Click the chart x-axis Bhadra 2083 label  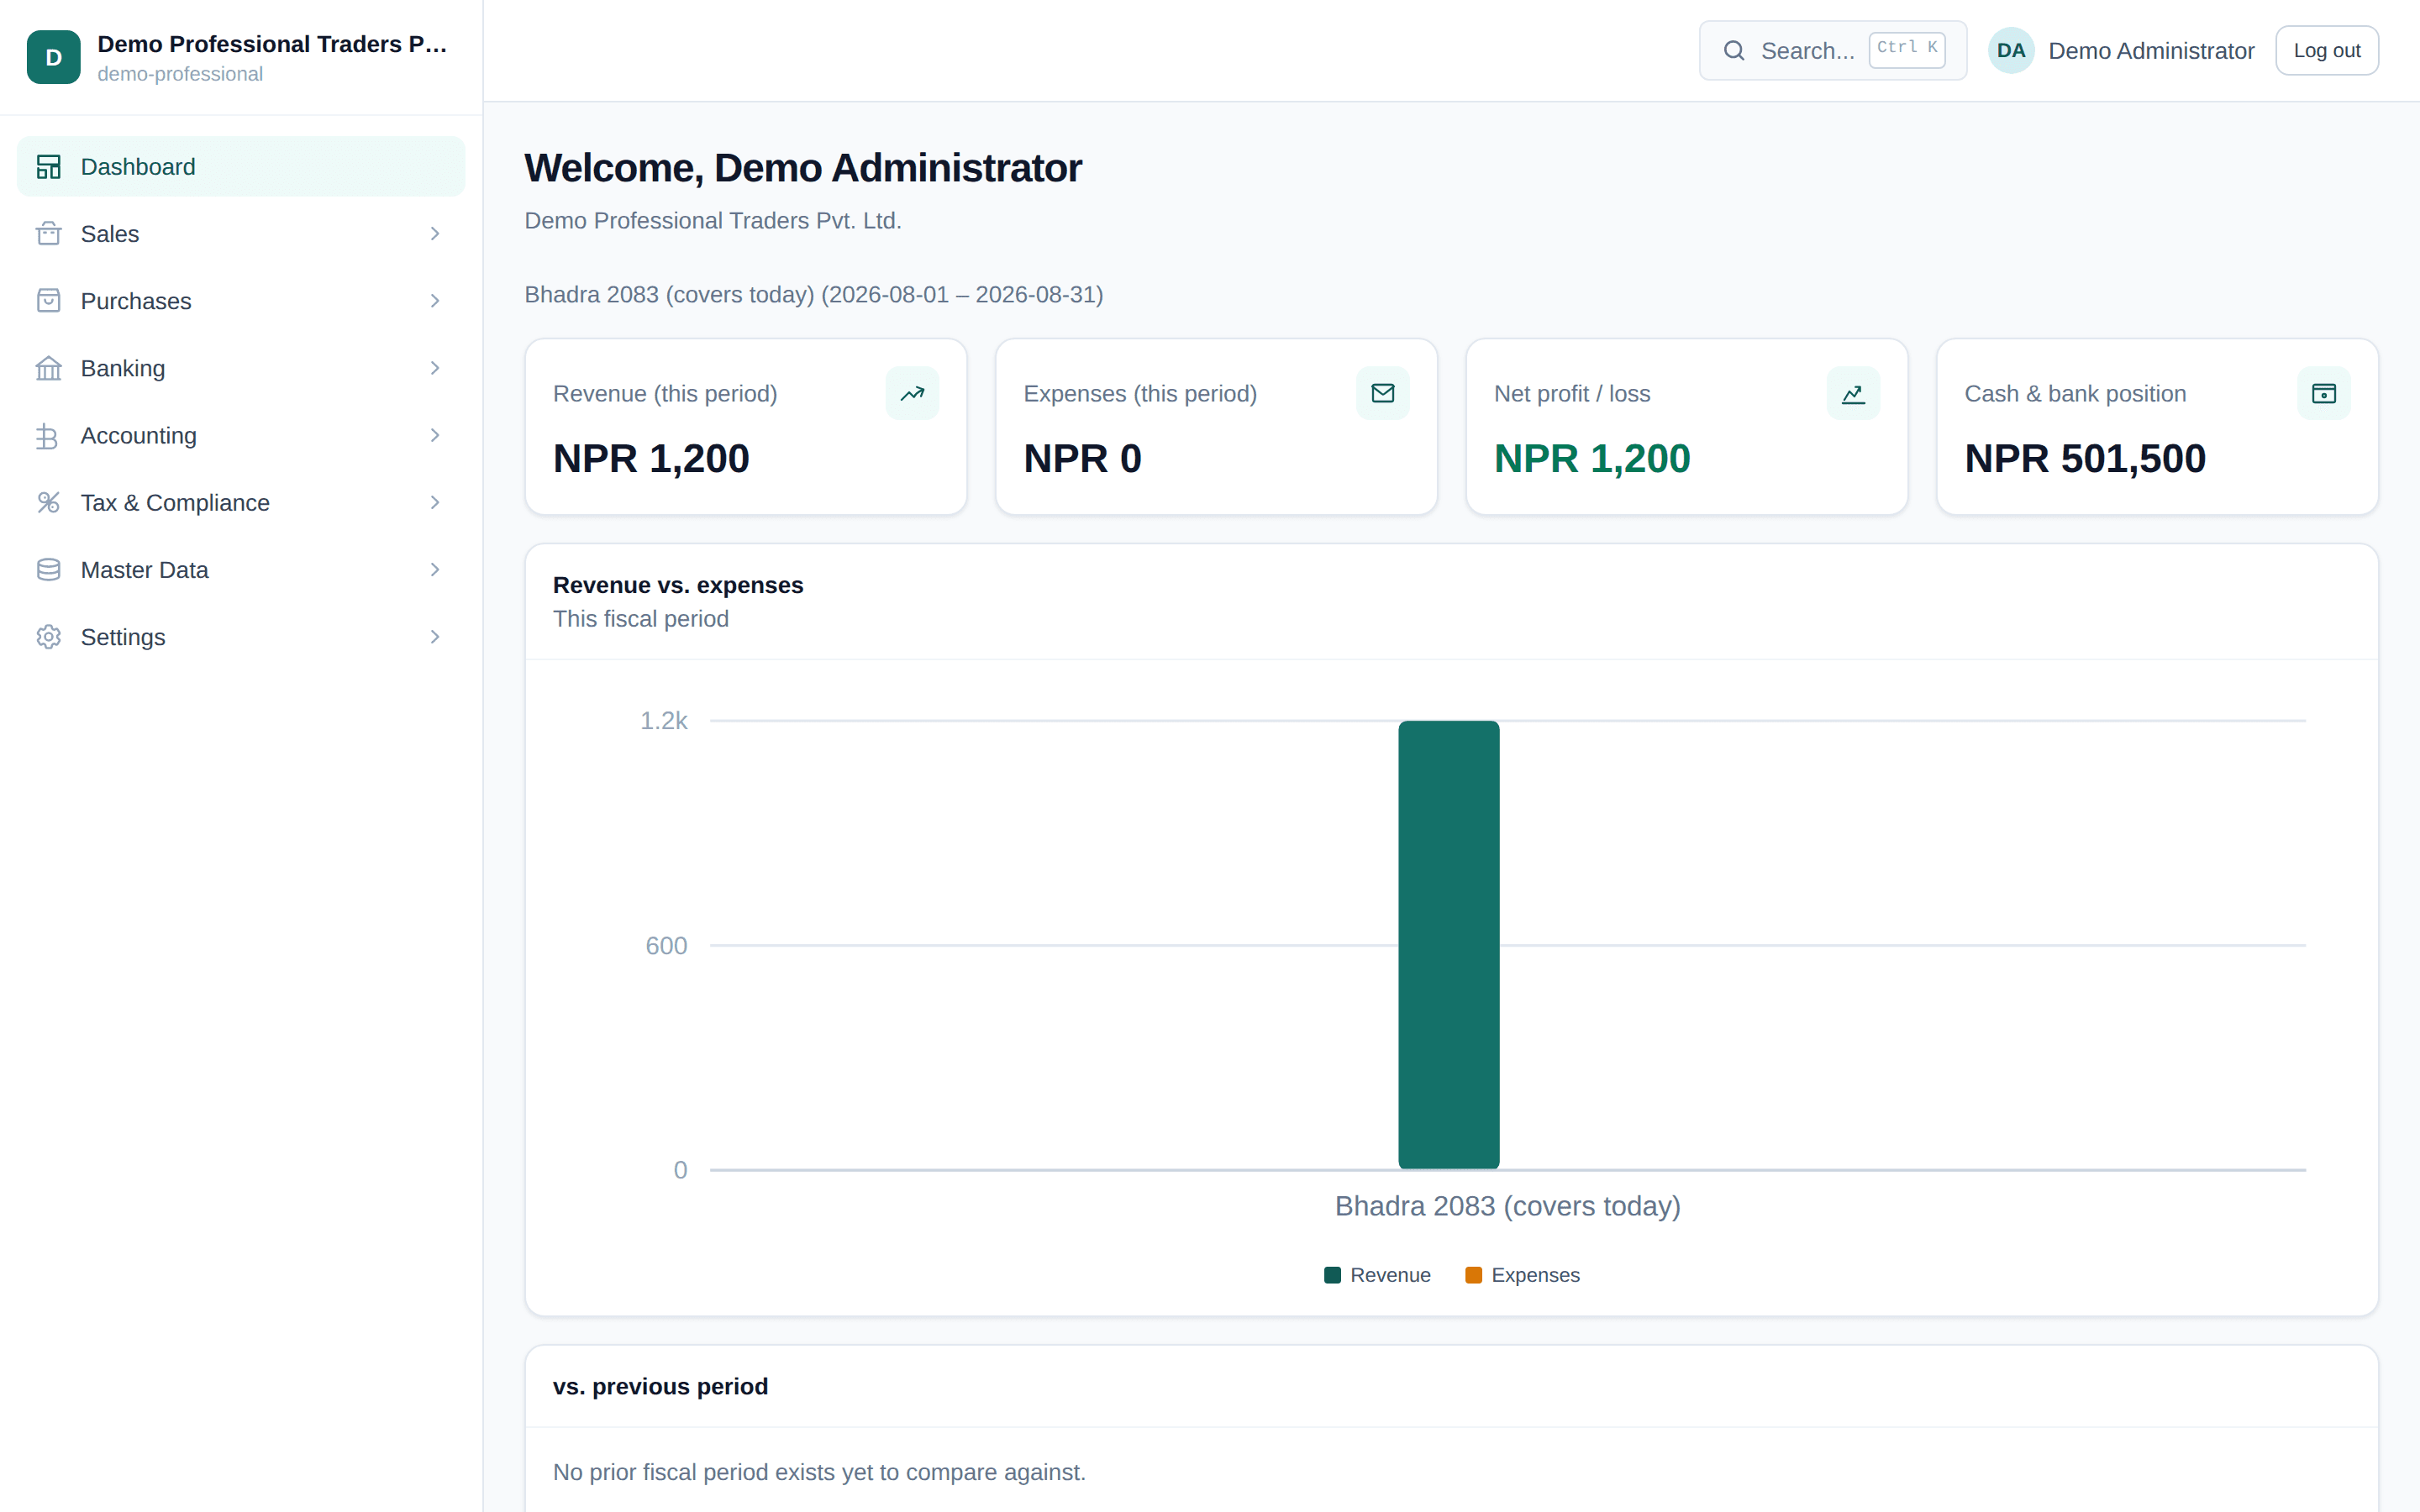(x=1507, y=1206)
